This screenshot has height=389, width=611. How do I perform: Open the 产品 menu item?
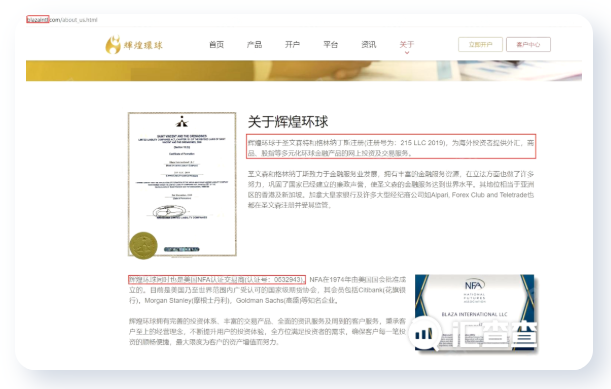[254, 44]
